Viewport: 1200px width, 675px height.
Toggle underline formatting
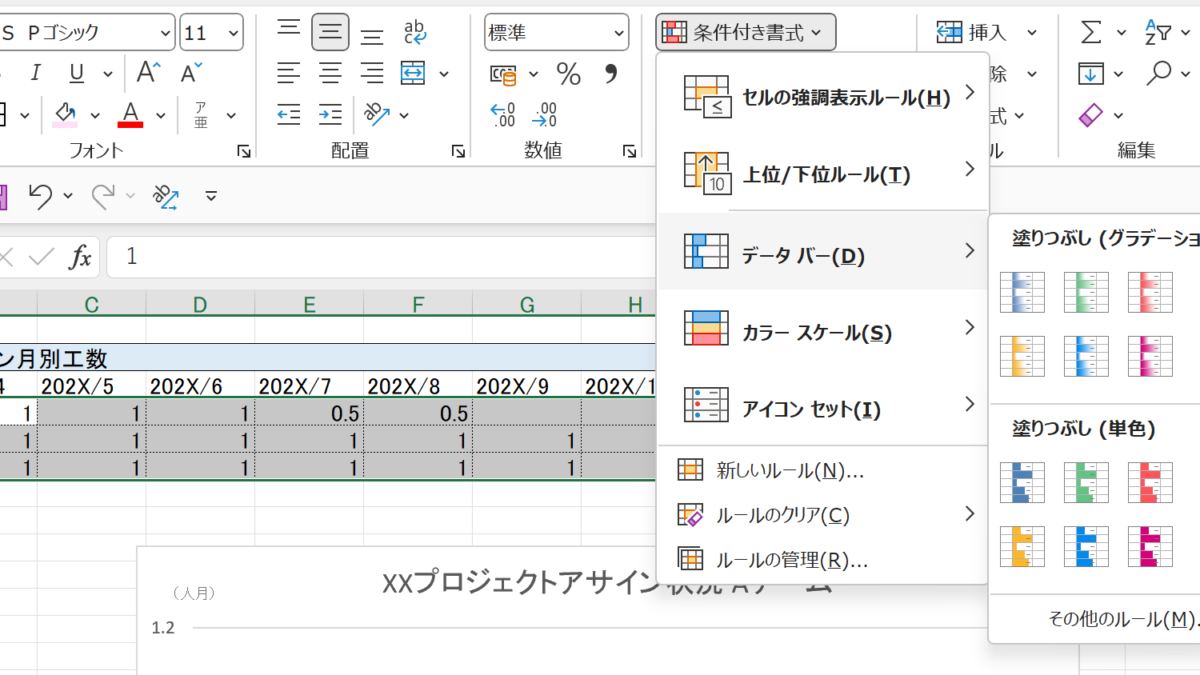pyautogui.click(x=77, y=73)
